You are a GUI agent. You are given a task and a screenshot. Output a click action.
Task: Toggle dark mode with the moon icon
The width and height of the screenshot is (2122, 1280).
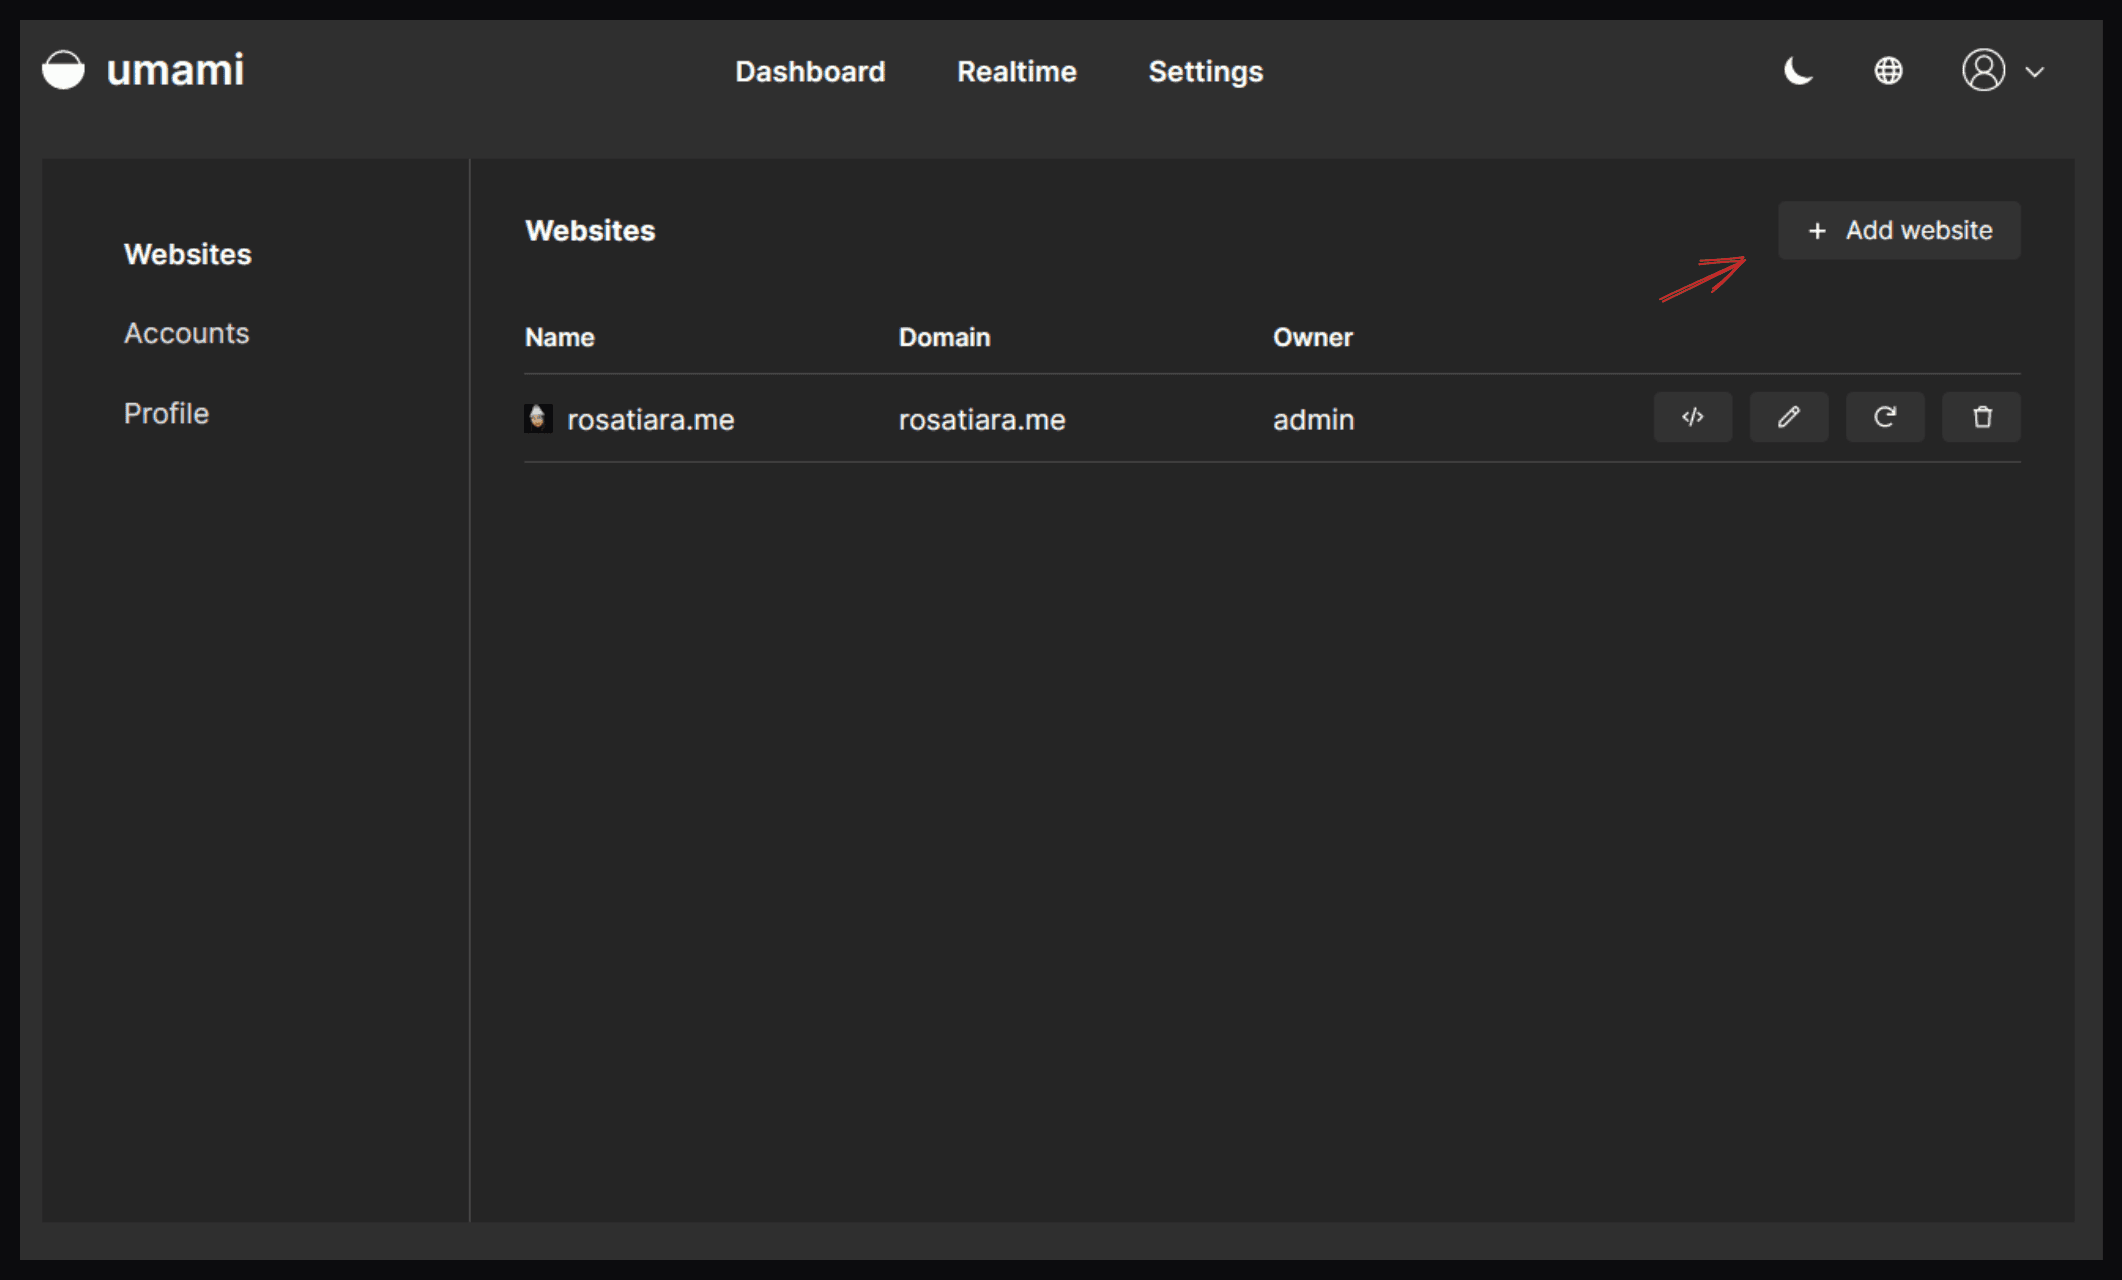click(1799, 70)
